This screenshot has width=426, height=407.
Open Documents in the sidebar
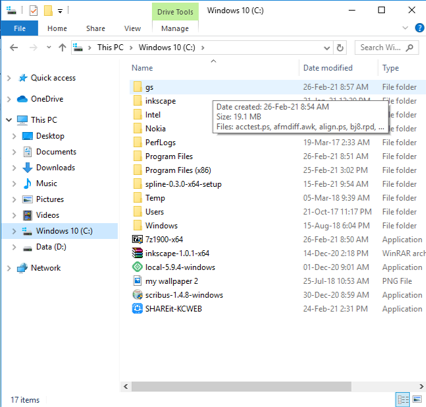pos(56,152)
